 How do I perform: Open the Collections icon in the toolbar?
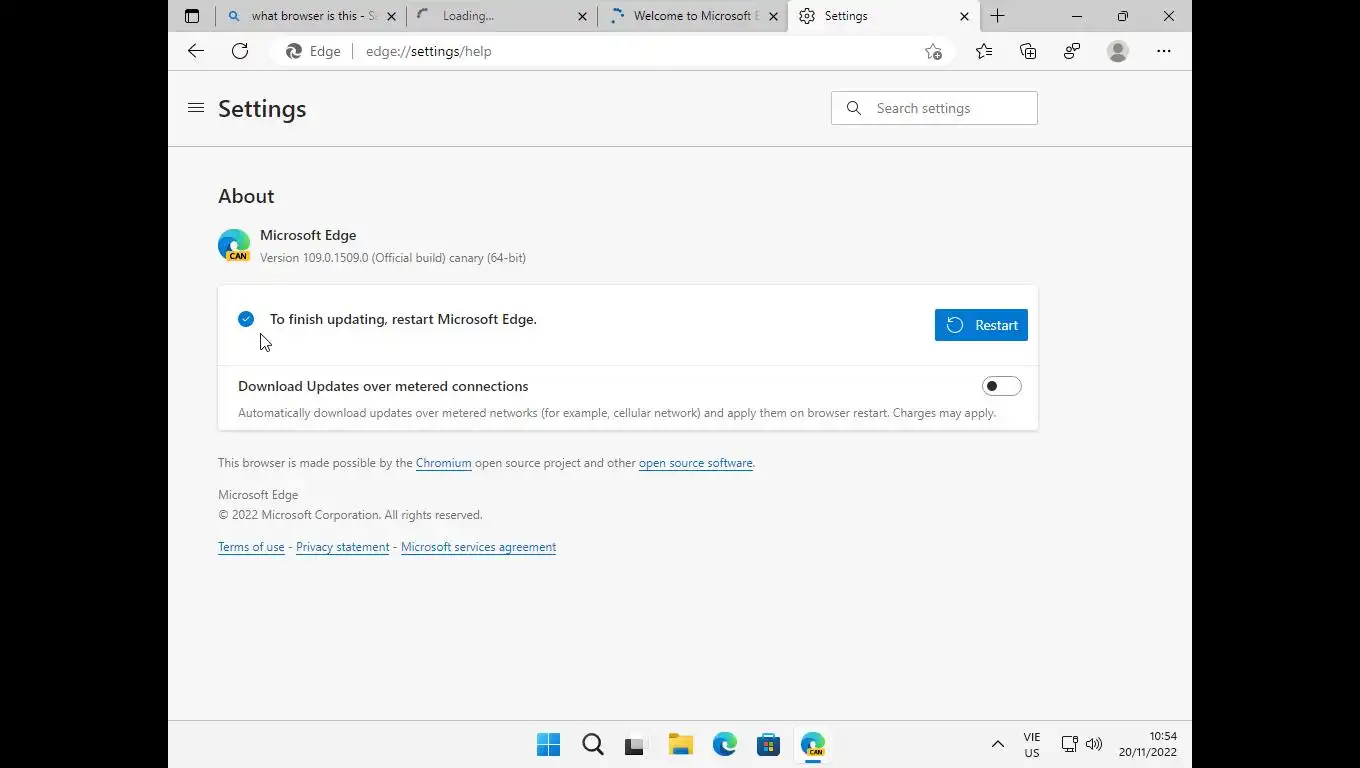(1028, 51)
